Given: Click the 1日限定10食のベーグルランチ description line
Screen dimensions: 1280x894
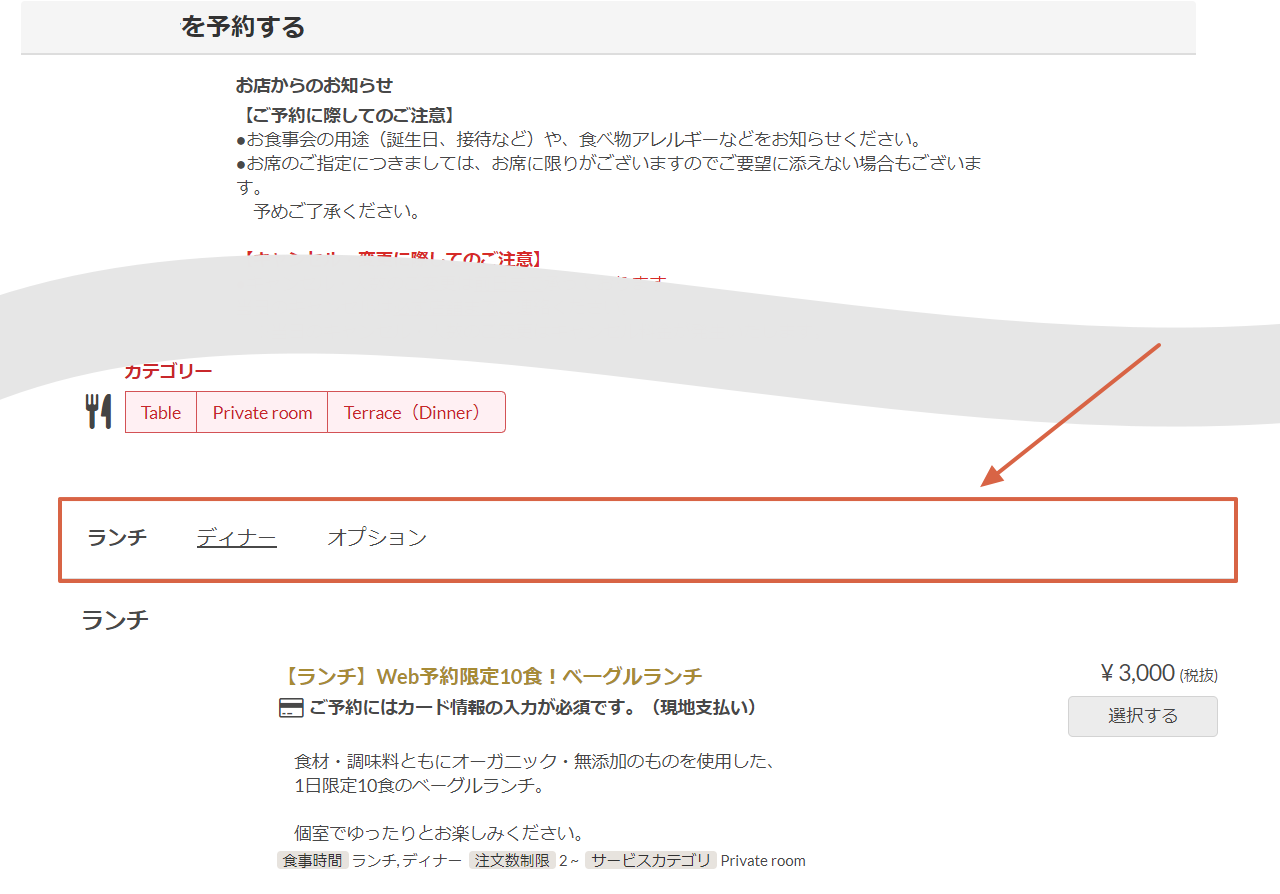Looking at the screenshot, I should [x=419, y=786].
